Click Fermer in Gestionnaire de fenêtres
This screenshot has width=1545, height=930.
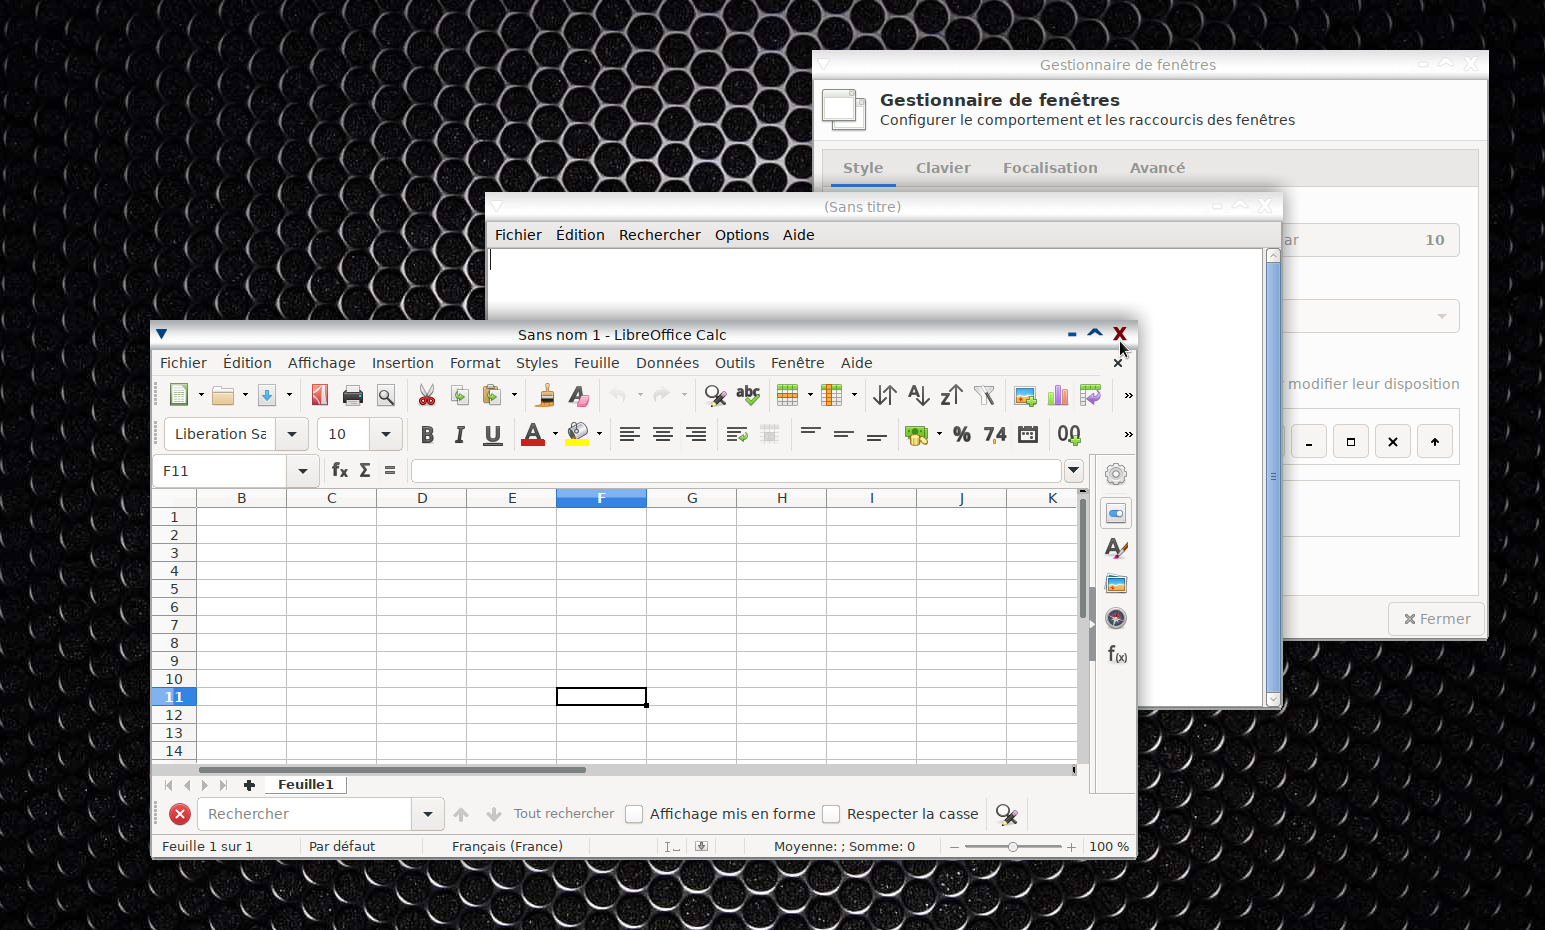point(1437,619)
